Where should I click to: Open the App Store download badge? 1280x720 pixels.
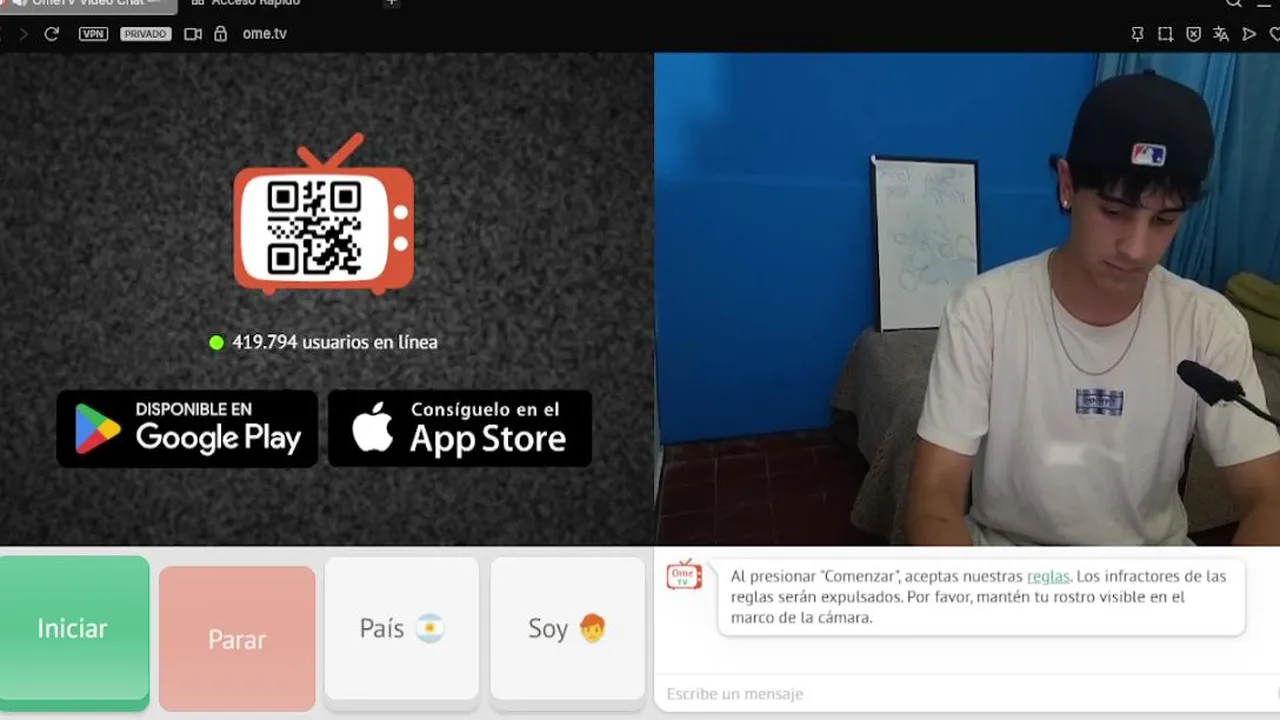460,428
